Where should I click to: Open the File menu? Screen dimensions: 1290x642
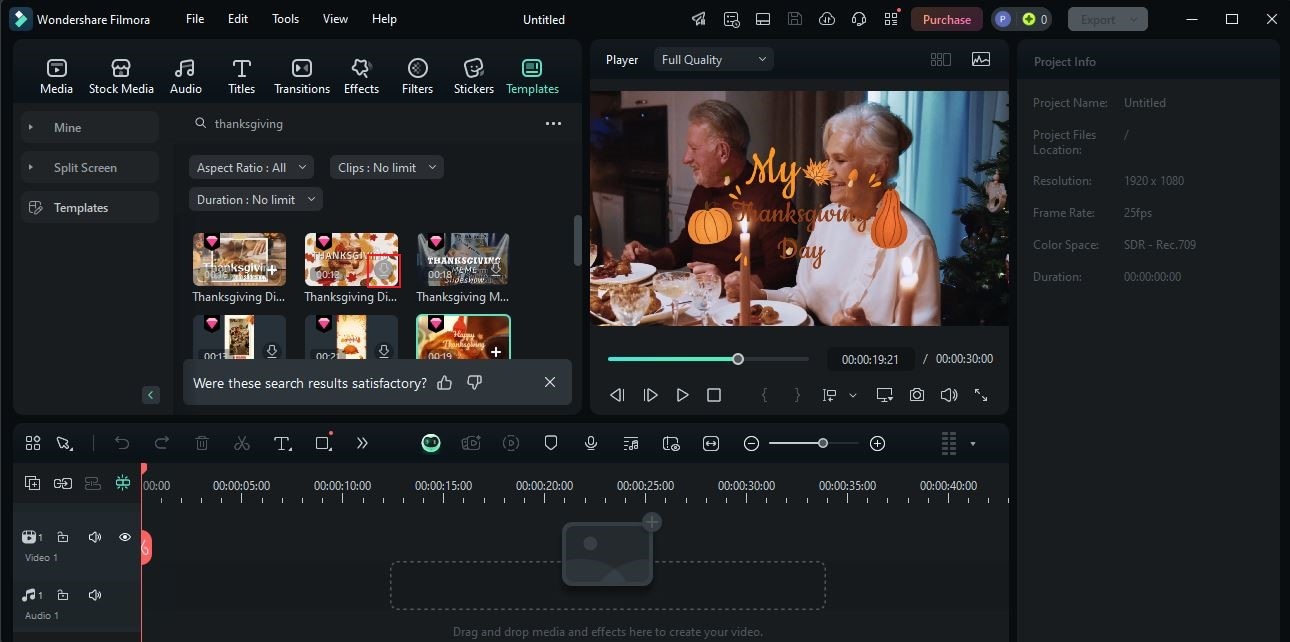click(x=195, y=19)
